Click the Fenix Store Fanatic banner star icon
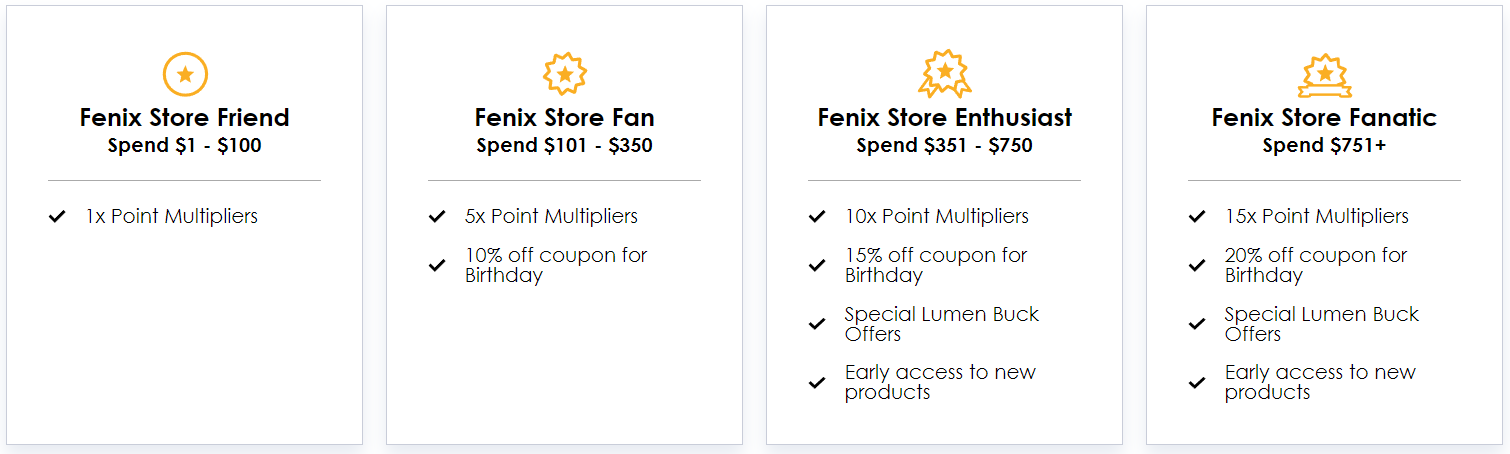This screenshot has height=454, width=1510. 1325,75
